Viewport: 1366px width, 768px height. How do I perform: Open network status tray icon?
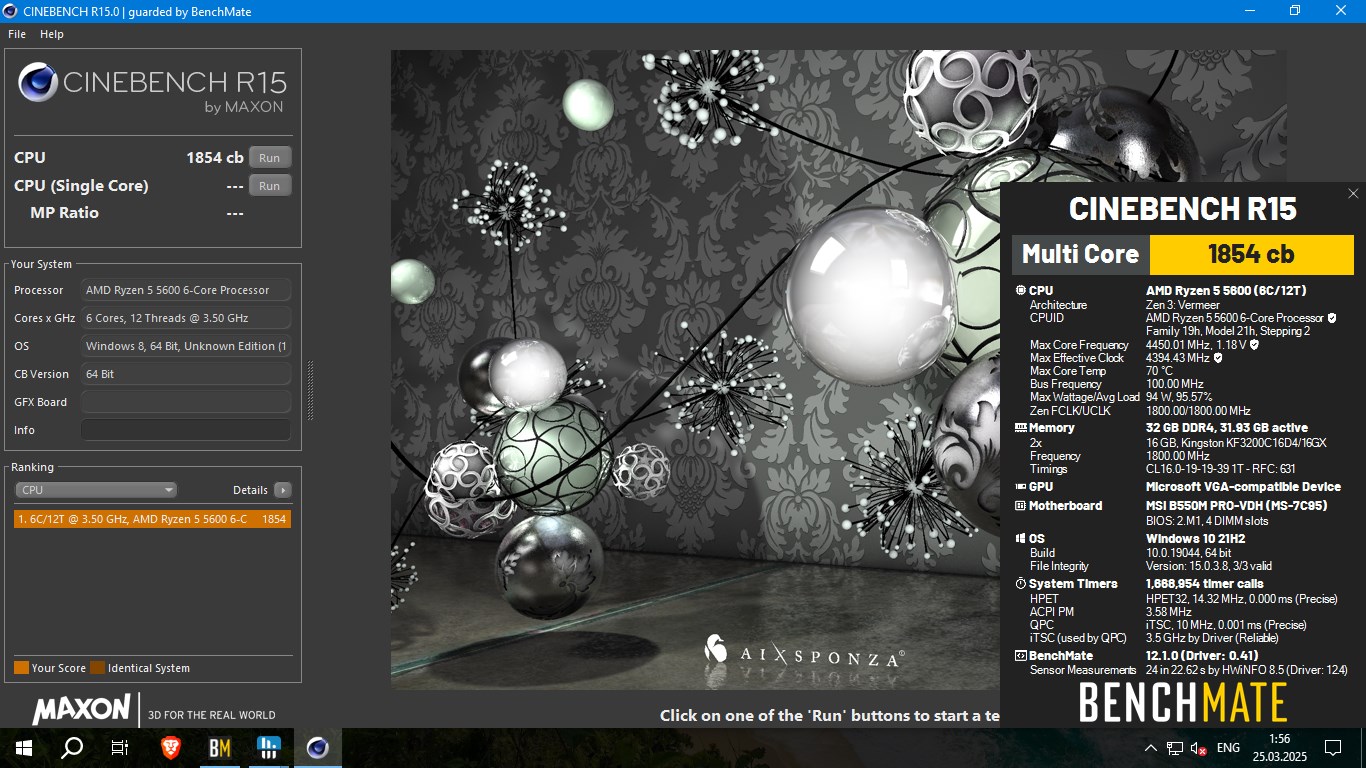[1175, 748]
